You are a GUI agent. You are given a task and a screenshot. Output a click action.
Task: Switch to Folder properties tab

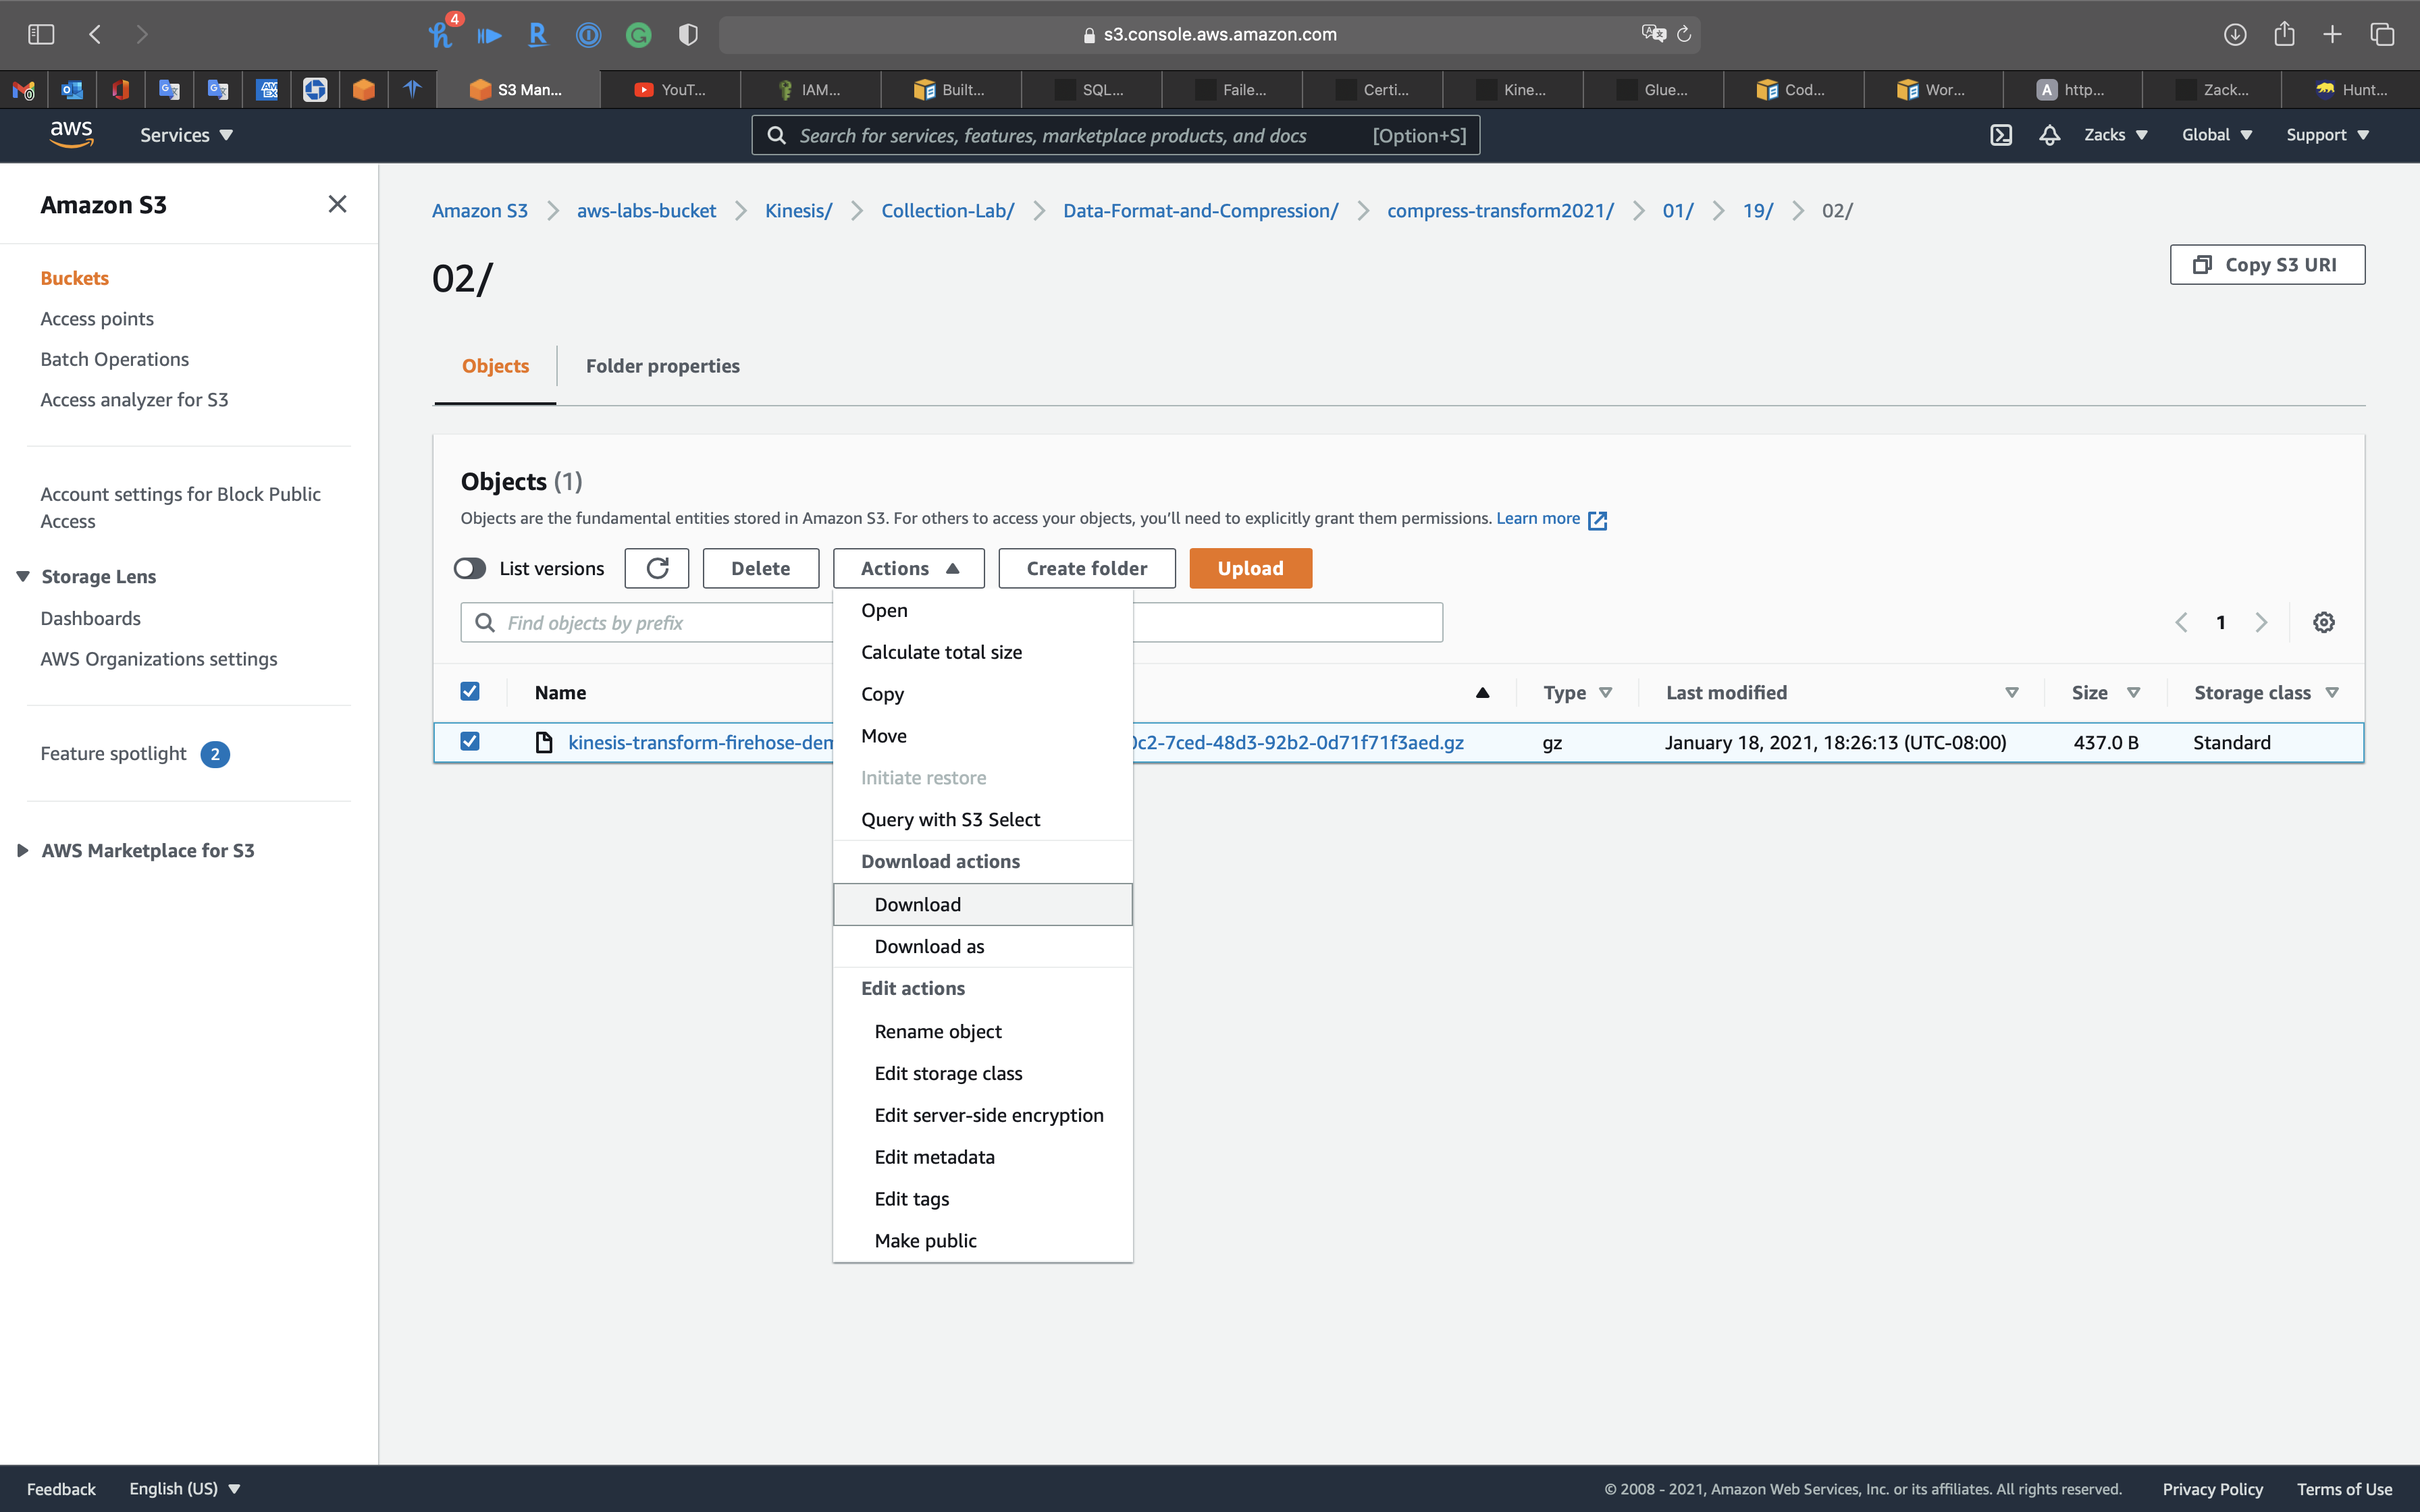[x=662, y=366]
